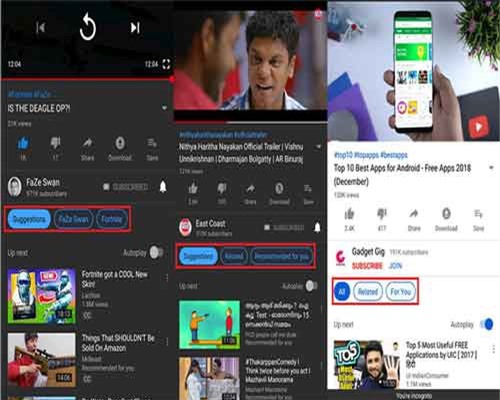
Task: Open options for Things That SHOULDN'T Be Sold video
Action: point(167,342)
